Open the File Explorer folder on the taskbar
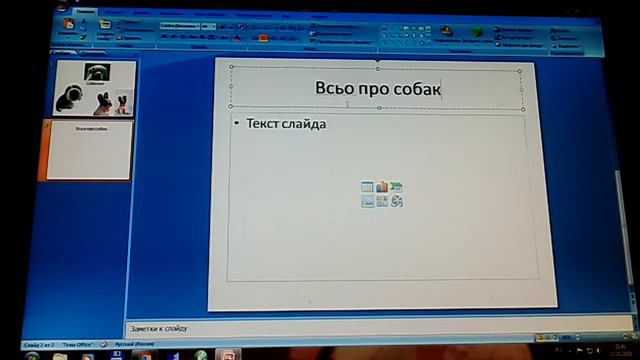 click(60, 356)
